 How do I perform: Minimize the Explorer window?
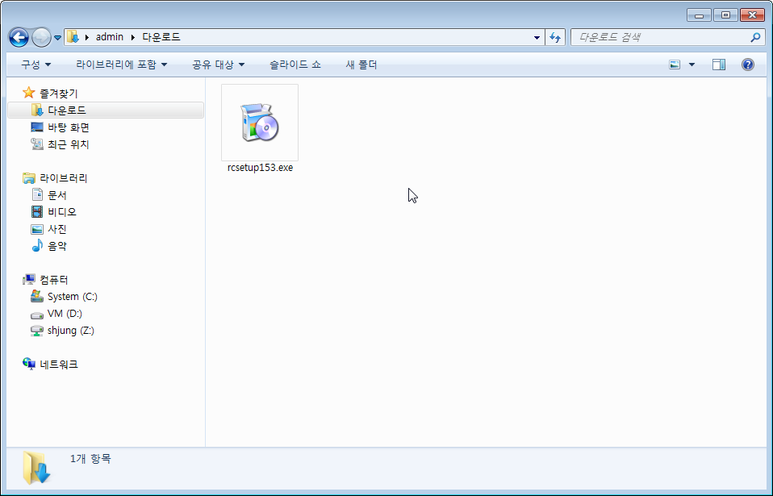[699, 15]
